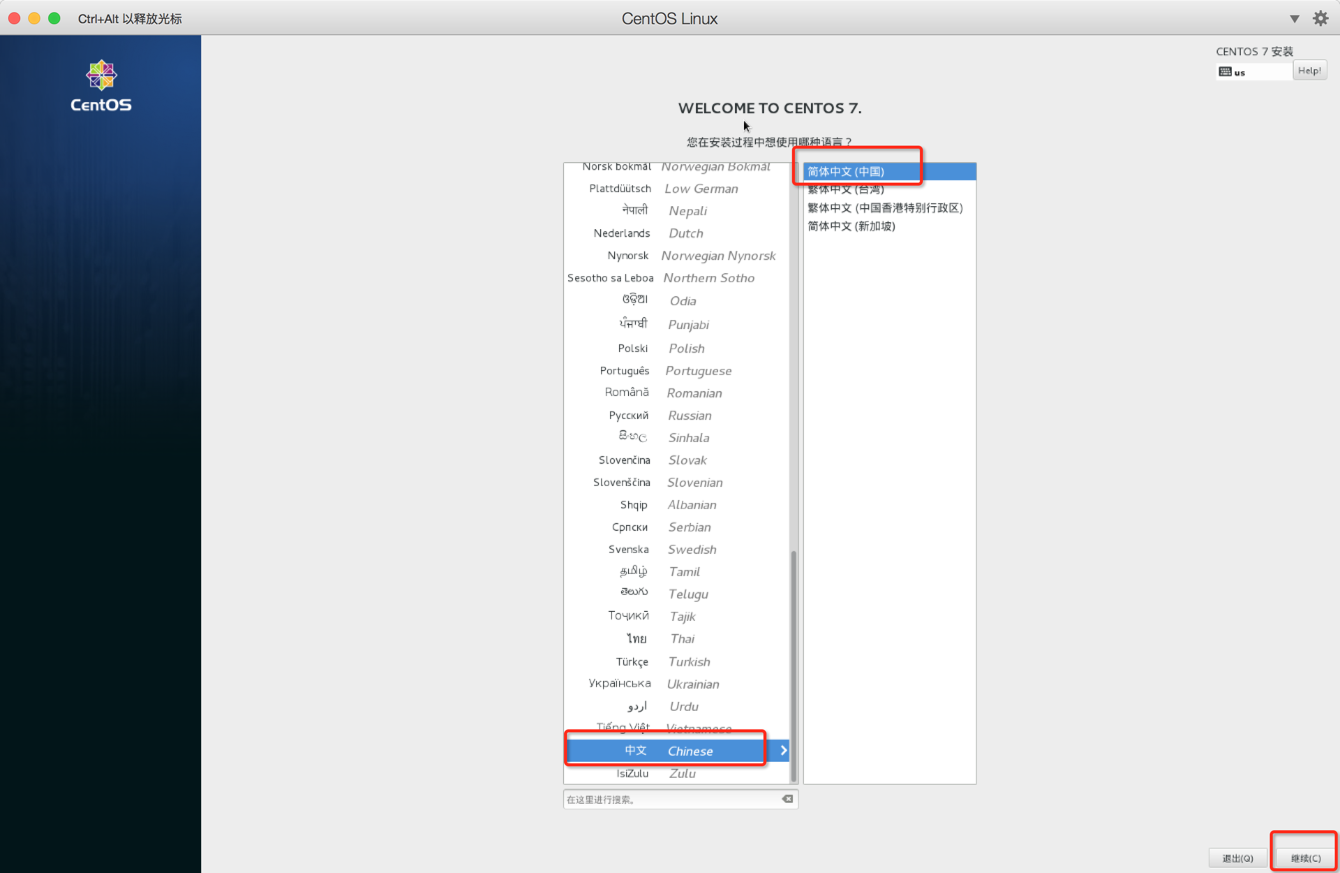Open the title bar dropdown triangle menu
Image resolution: width=1340 pixels, height=873 pixels.
(x=1294, y=19)
